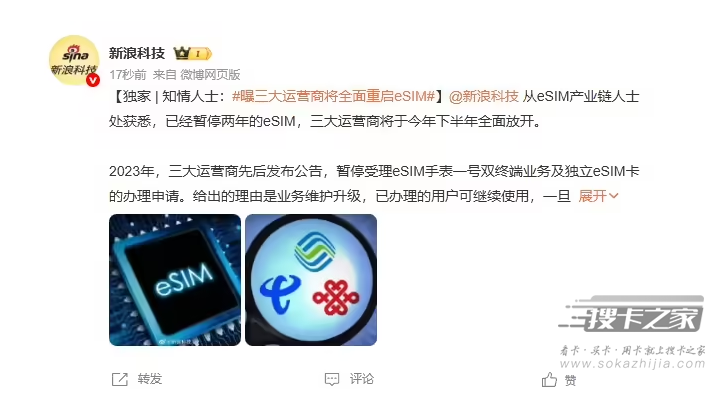Click the comment speech bubble icon
712x402 pixels.
pyautogui.click(x=332, y=379)
